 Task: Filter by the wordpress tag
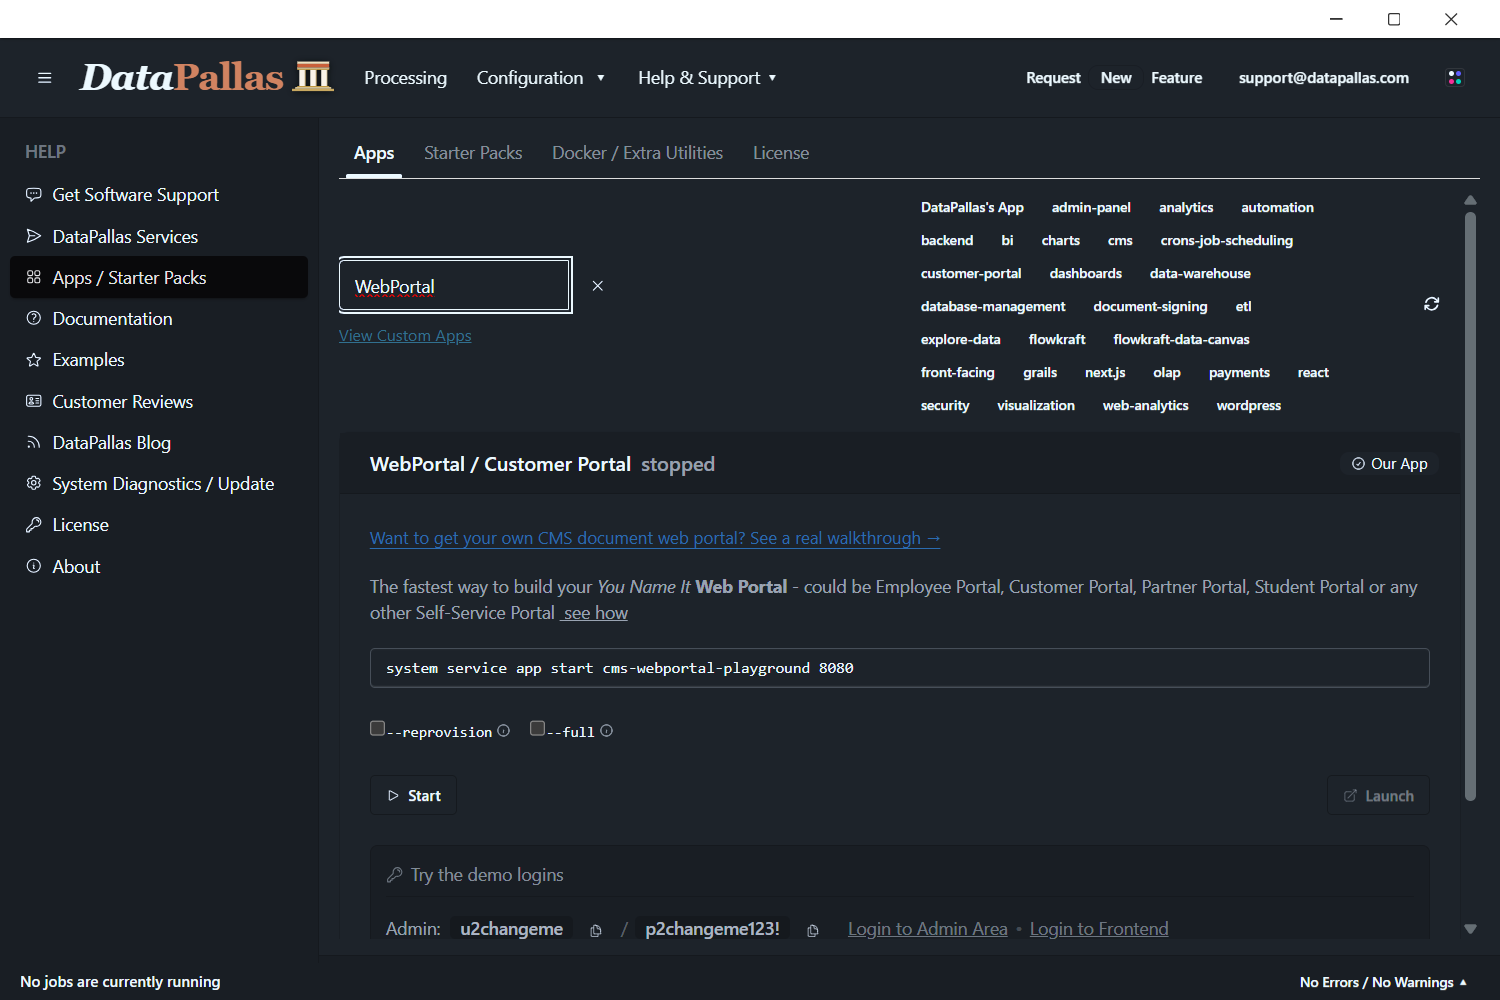pyautogui.click(x=1248, y=406)
